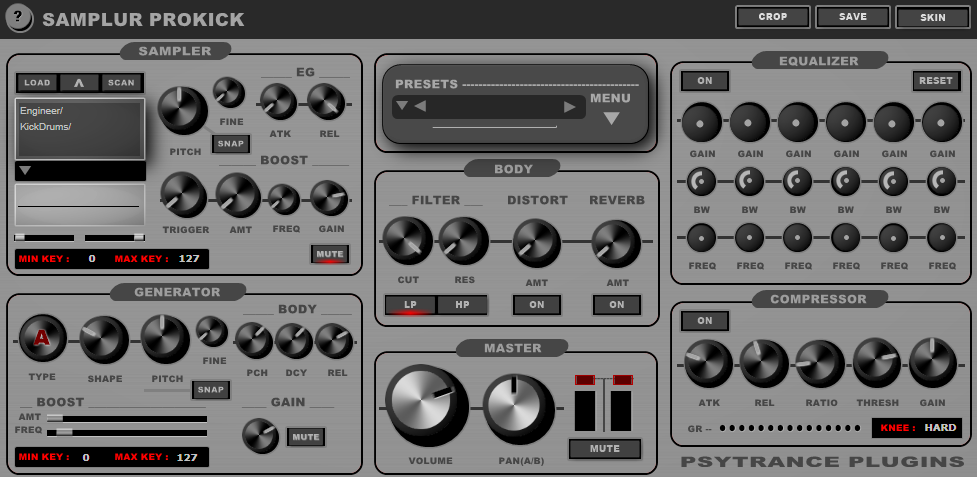
Task: Click the master VOLUME knob
Action: click(x=427, y=407)
